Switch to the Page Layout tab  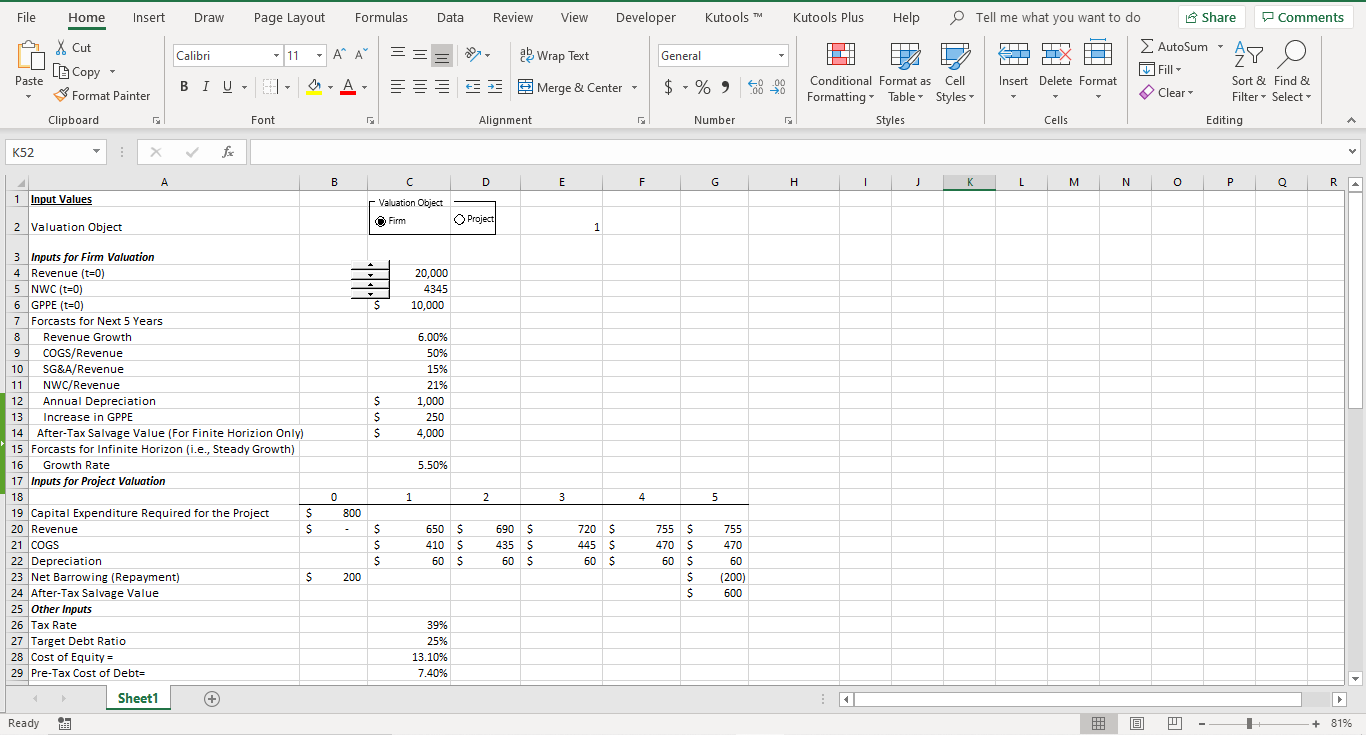[x=289, y=17]
